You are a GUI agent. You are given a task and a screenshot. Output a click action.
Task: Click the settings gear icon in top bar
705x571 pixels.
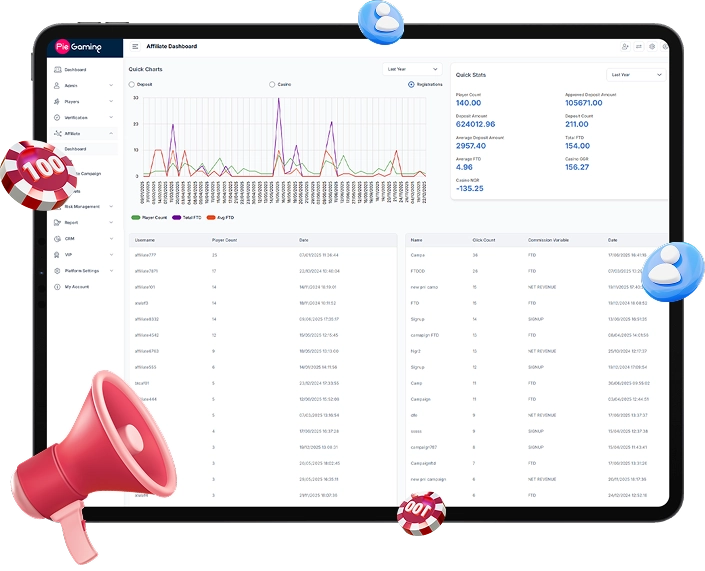point(652,46)
